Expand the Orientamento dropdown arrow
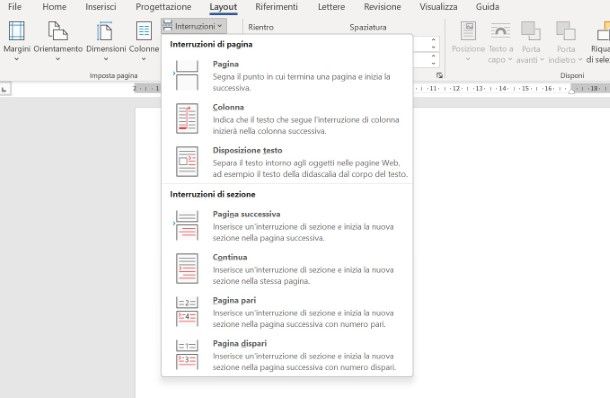Image resolution: width=610 pixels, height=398 pixels. coord(58,59)
